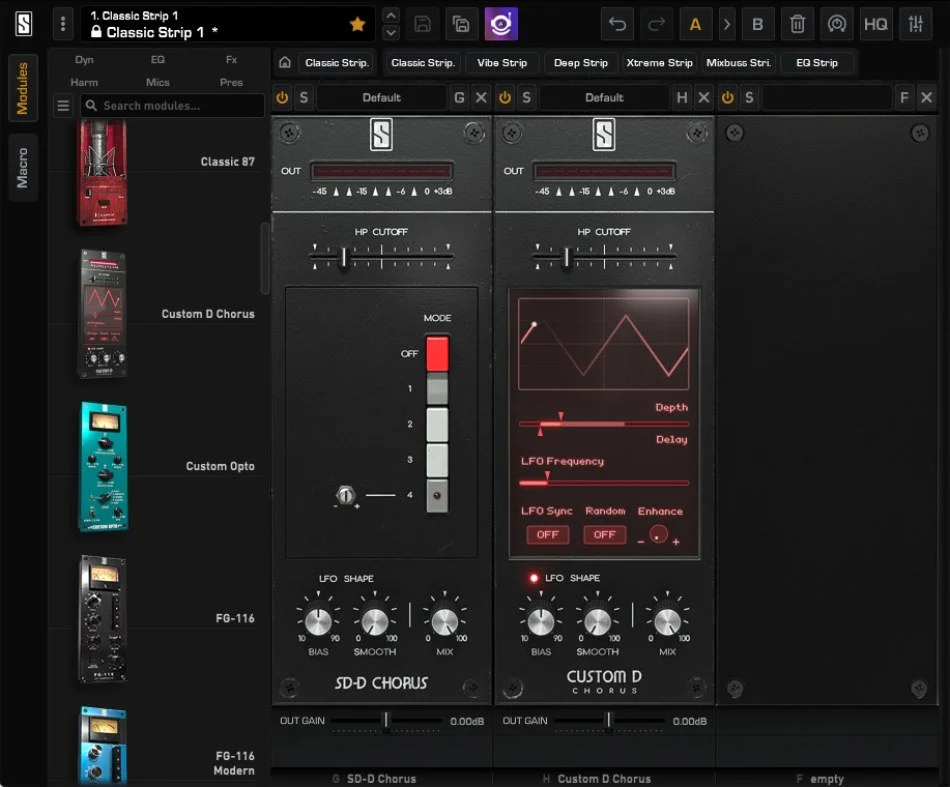The height and width of the screenshot is (787, 950).
Task: Copy A to B with arrow
Action: click(x=726, y=24)
